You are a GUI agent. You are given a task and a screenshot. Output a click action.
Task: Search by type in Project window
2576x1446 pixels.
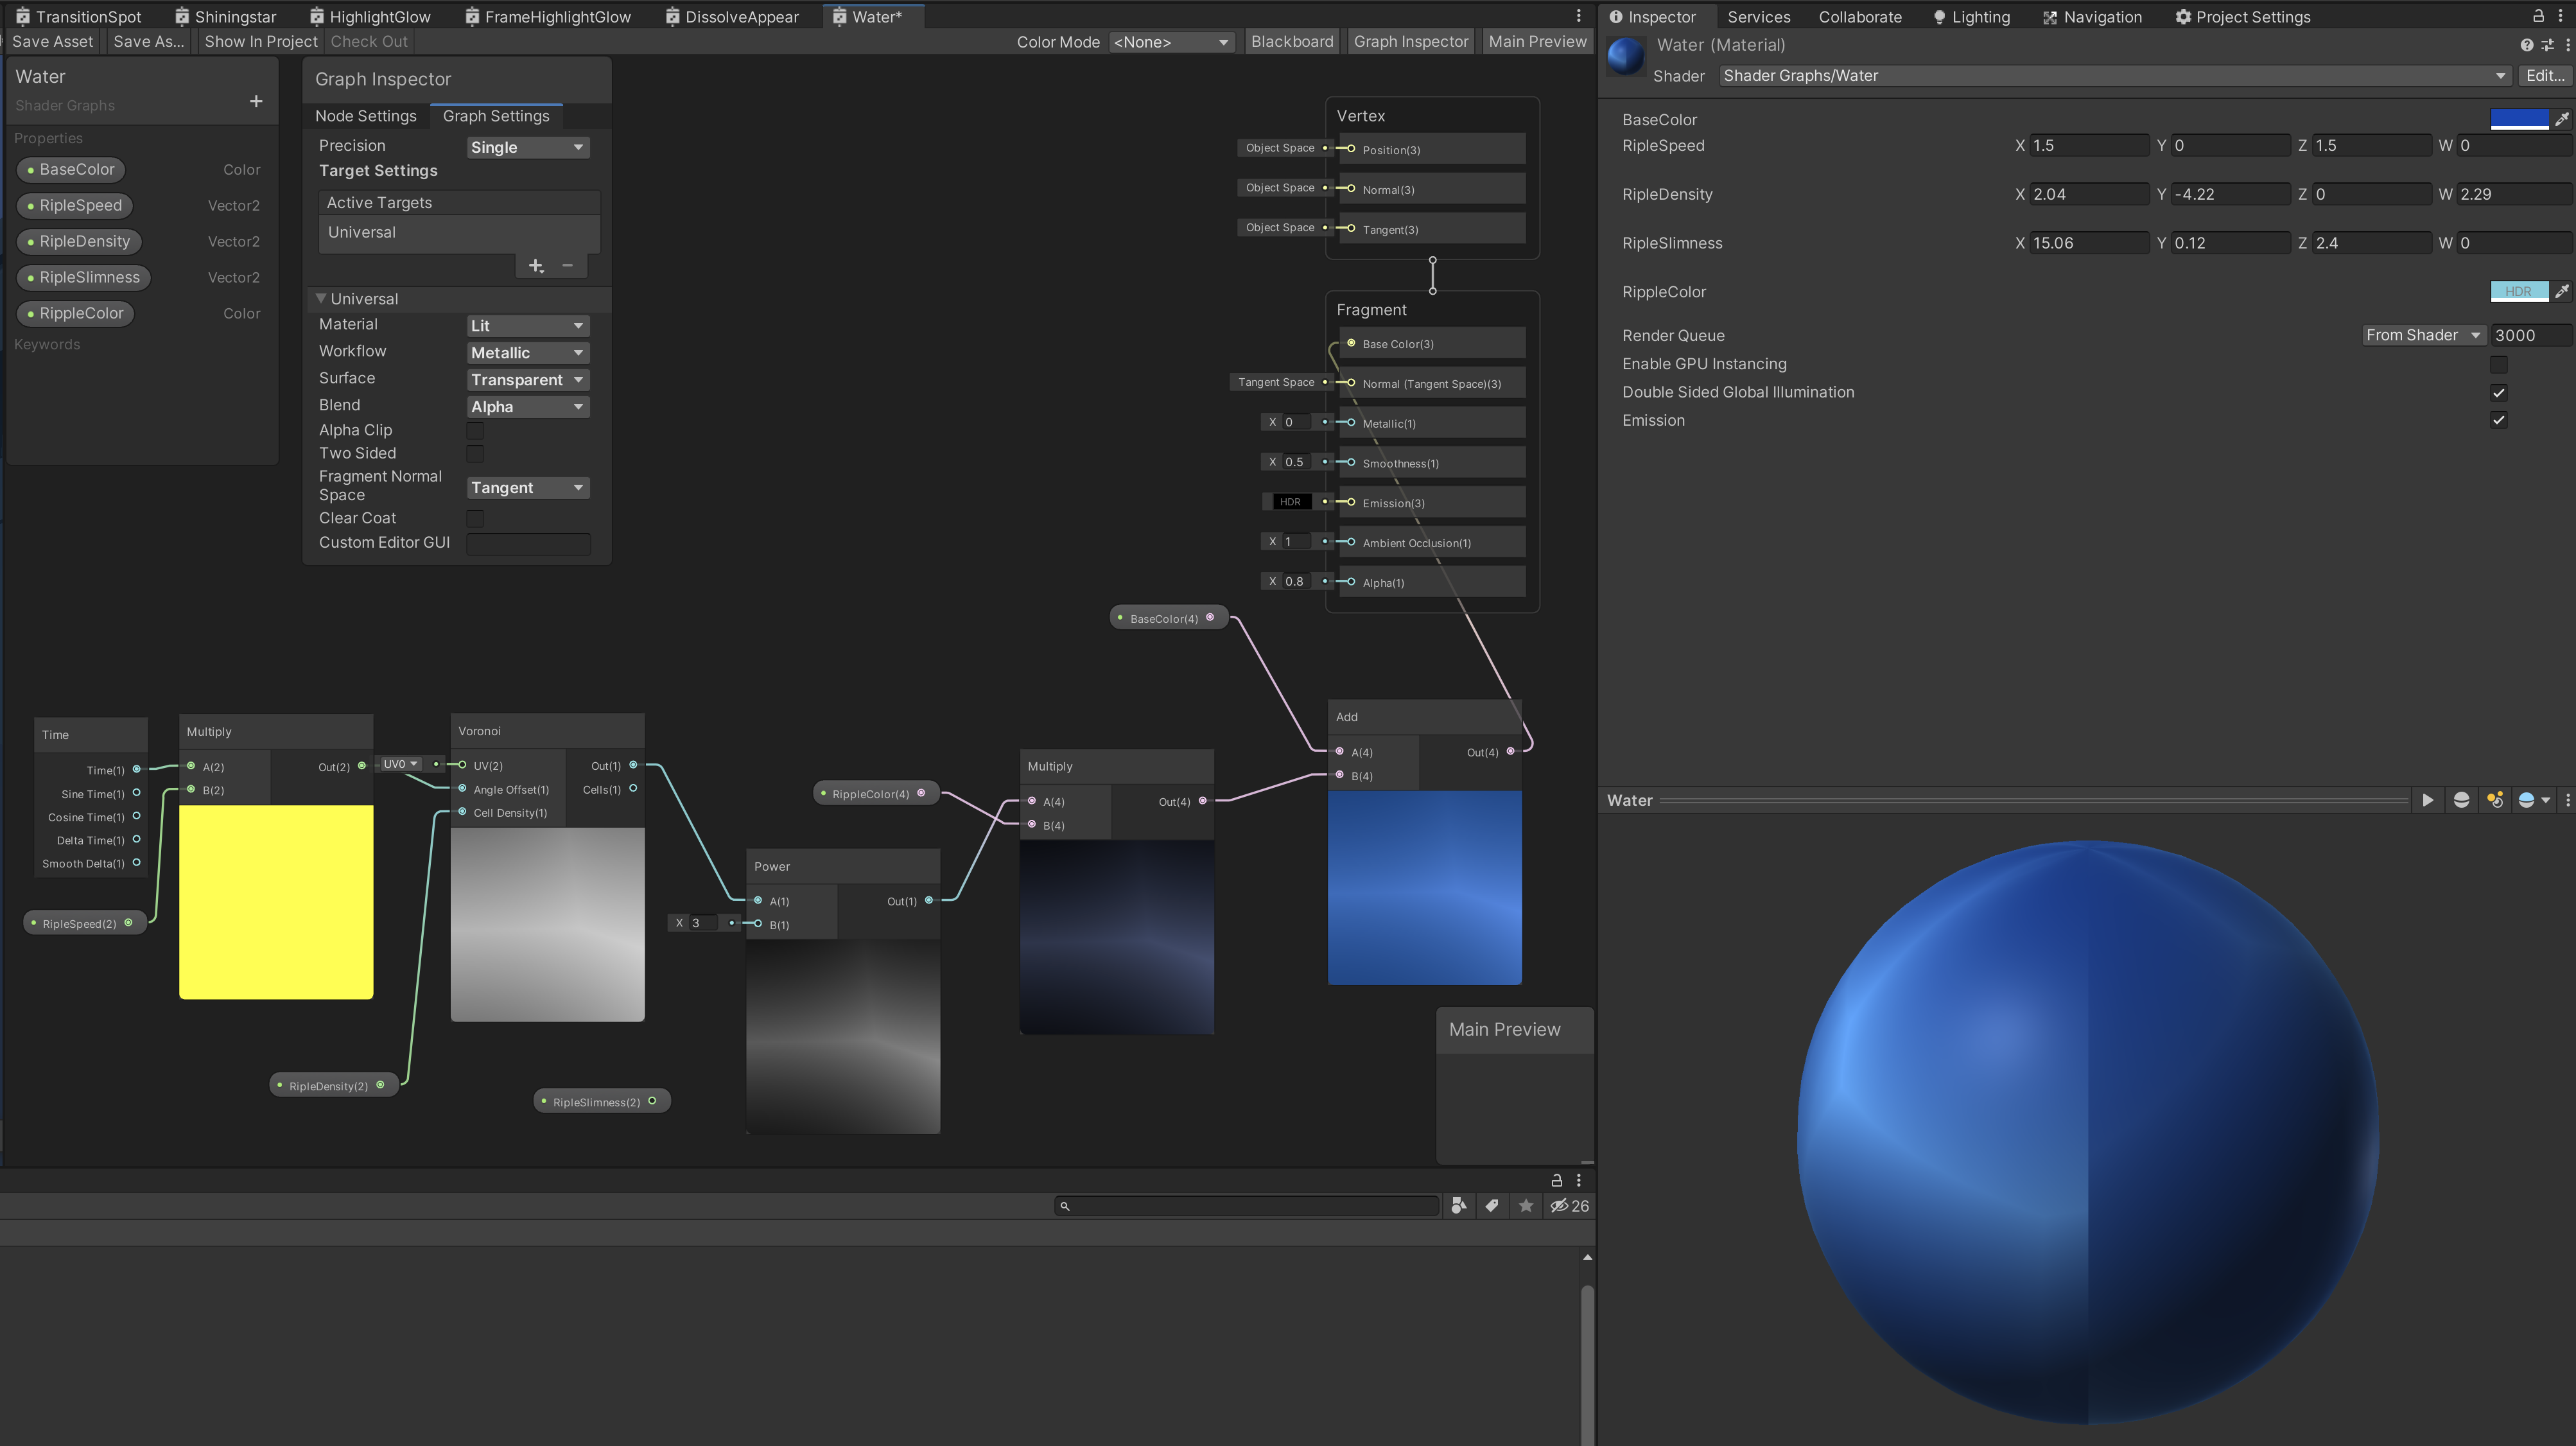tap(1459, 1206)
